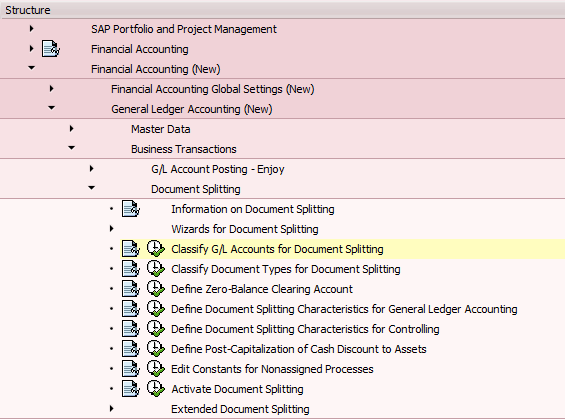
Task: Execute activity icon for Splitting Characteristics for Controlling
Action: 156,329
